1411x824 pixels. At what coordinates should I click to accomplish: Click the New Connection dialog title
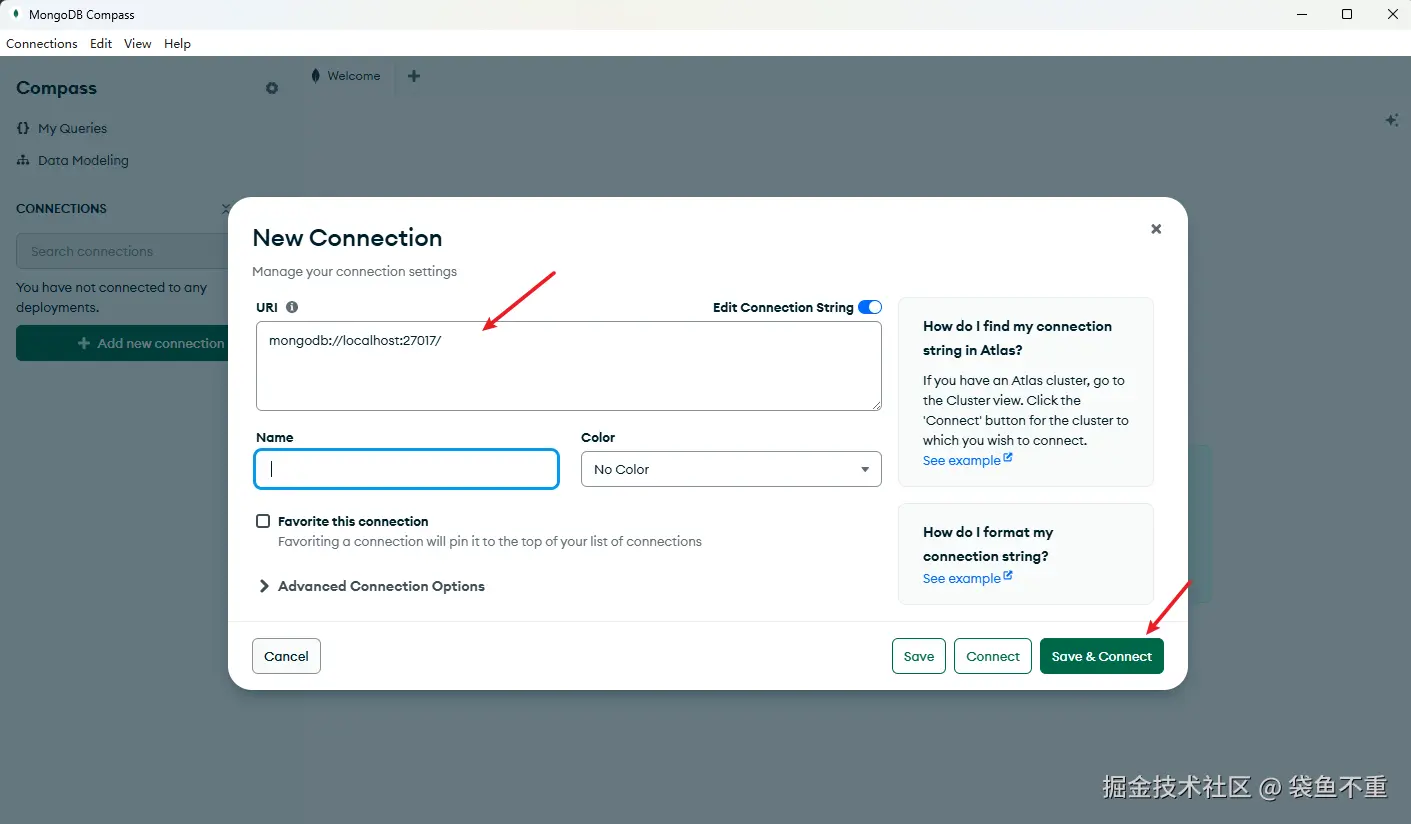tap(347, 238)
